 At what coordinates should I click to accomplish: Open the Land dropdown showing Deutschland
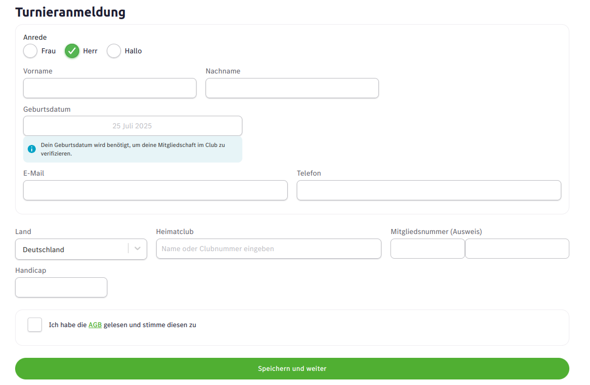click(81, 249)
